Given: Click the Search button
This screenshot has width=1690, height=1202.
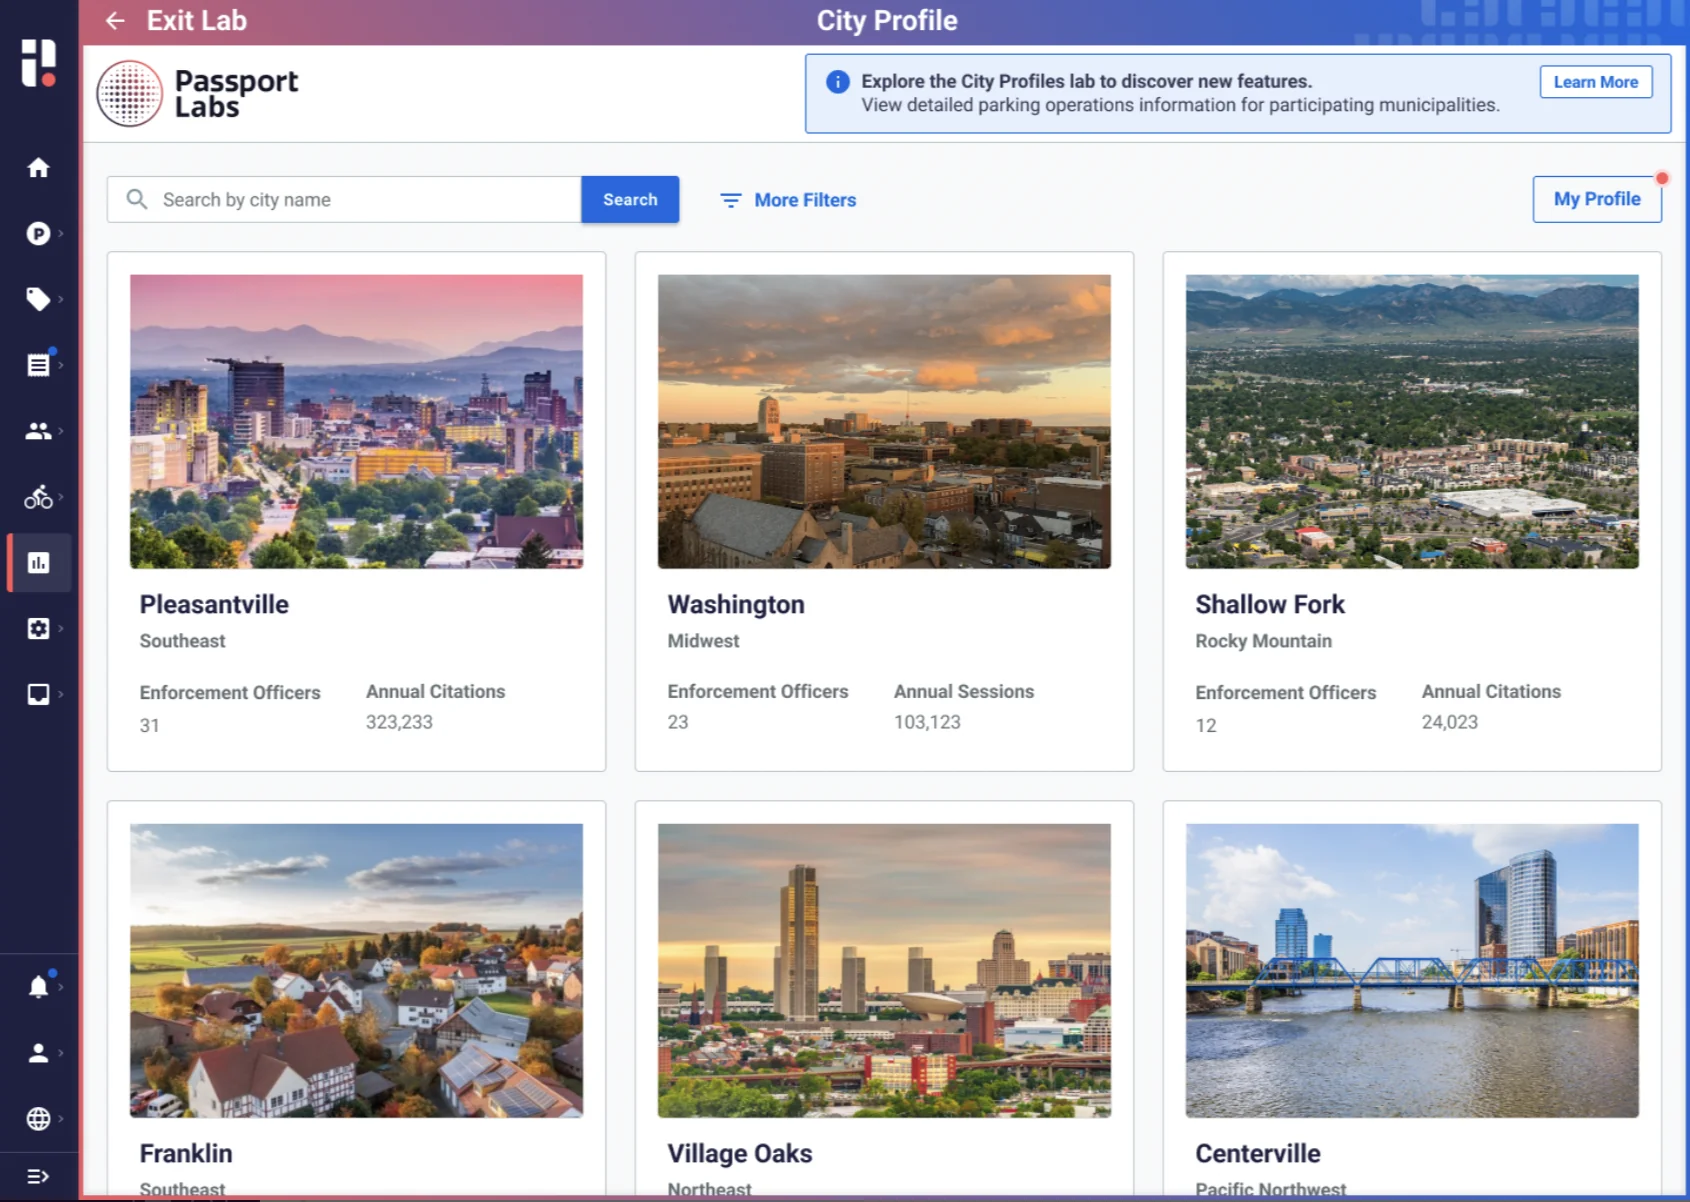Looking at the screenshot, I should [630, 200].
